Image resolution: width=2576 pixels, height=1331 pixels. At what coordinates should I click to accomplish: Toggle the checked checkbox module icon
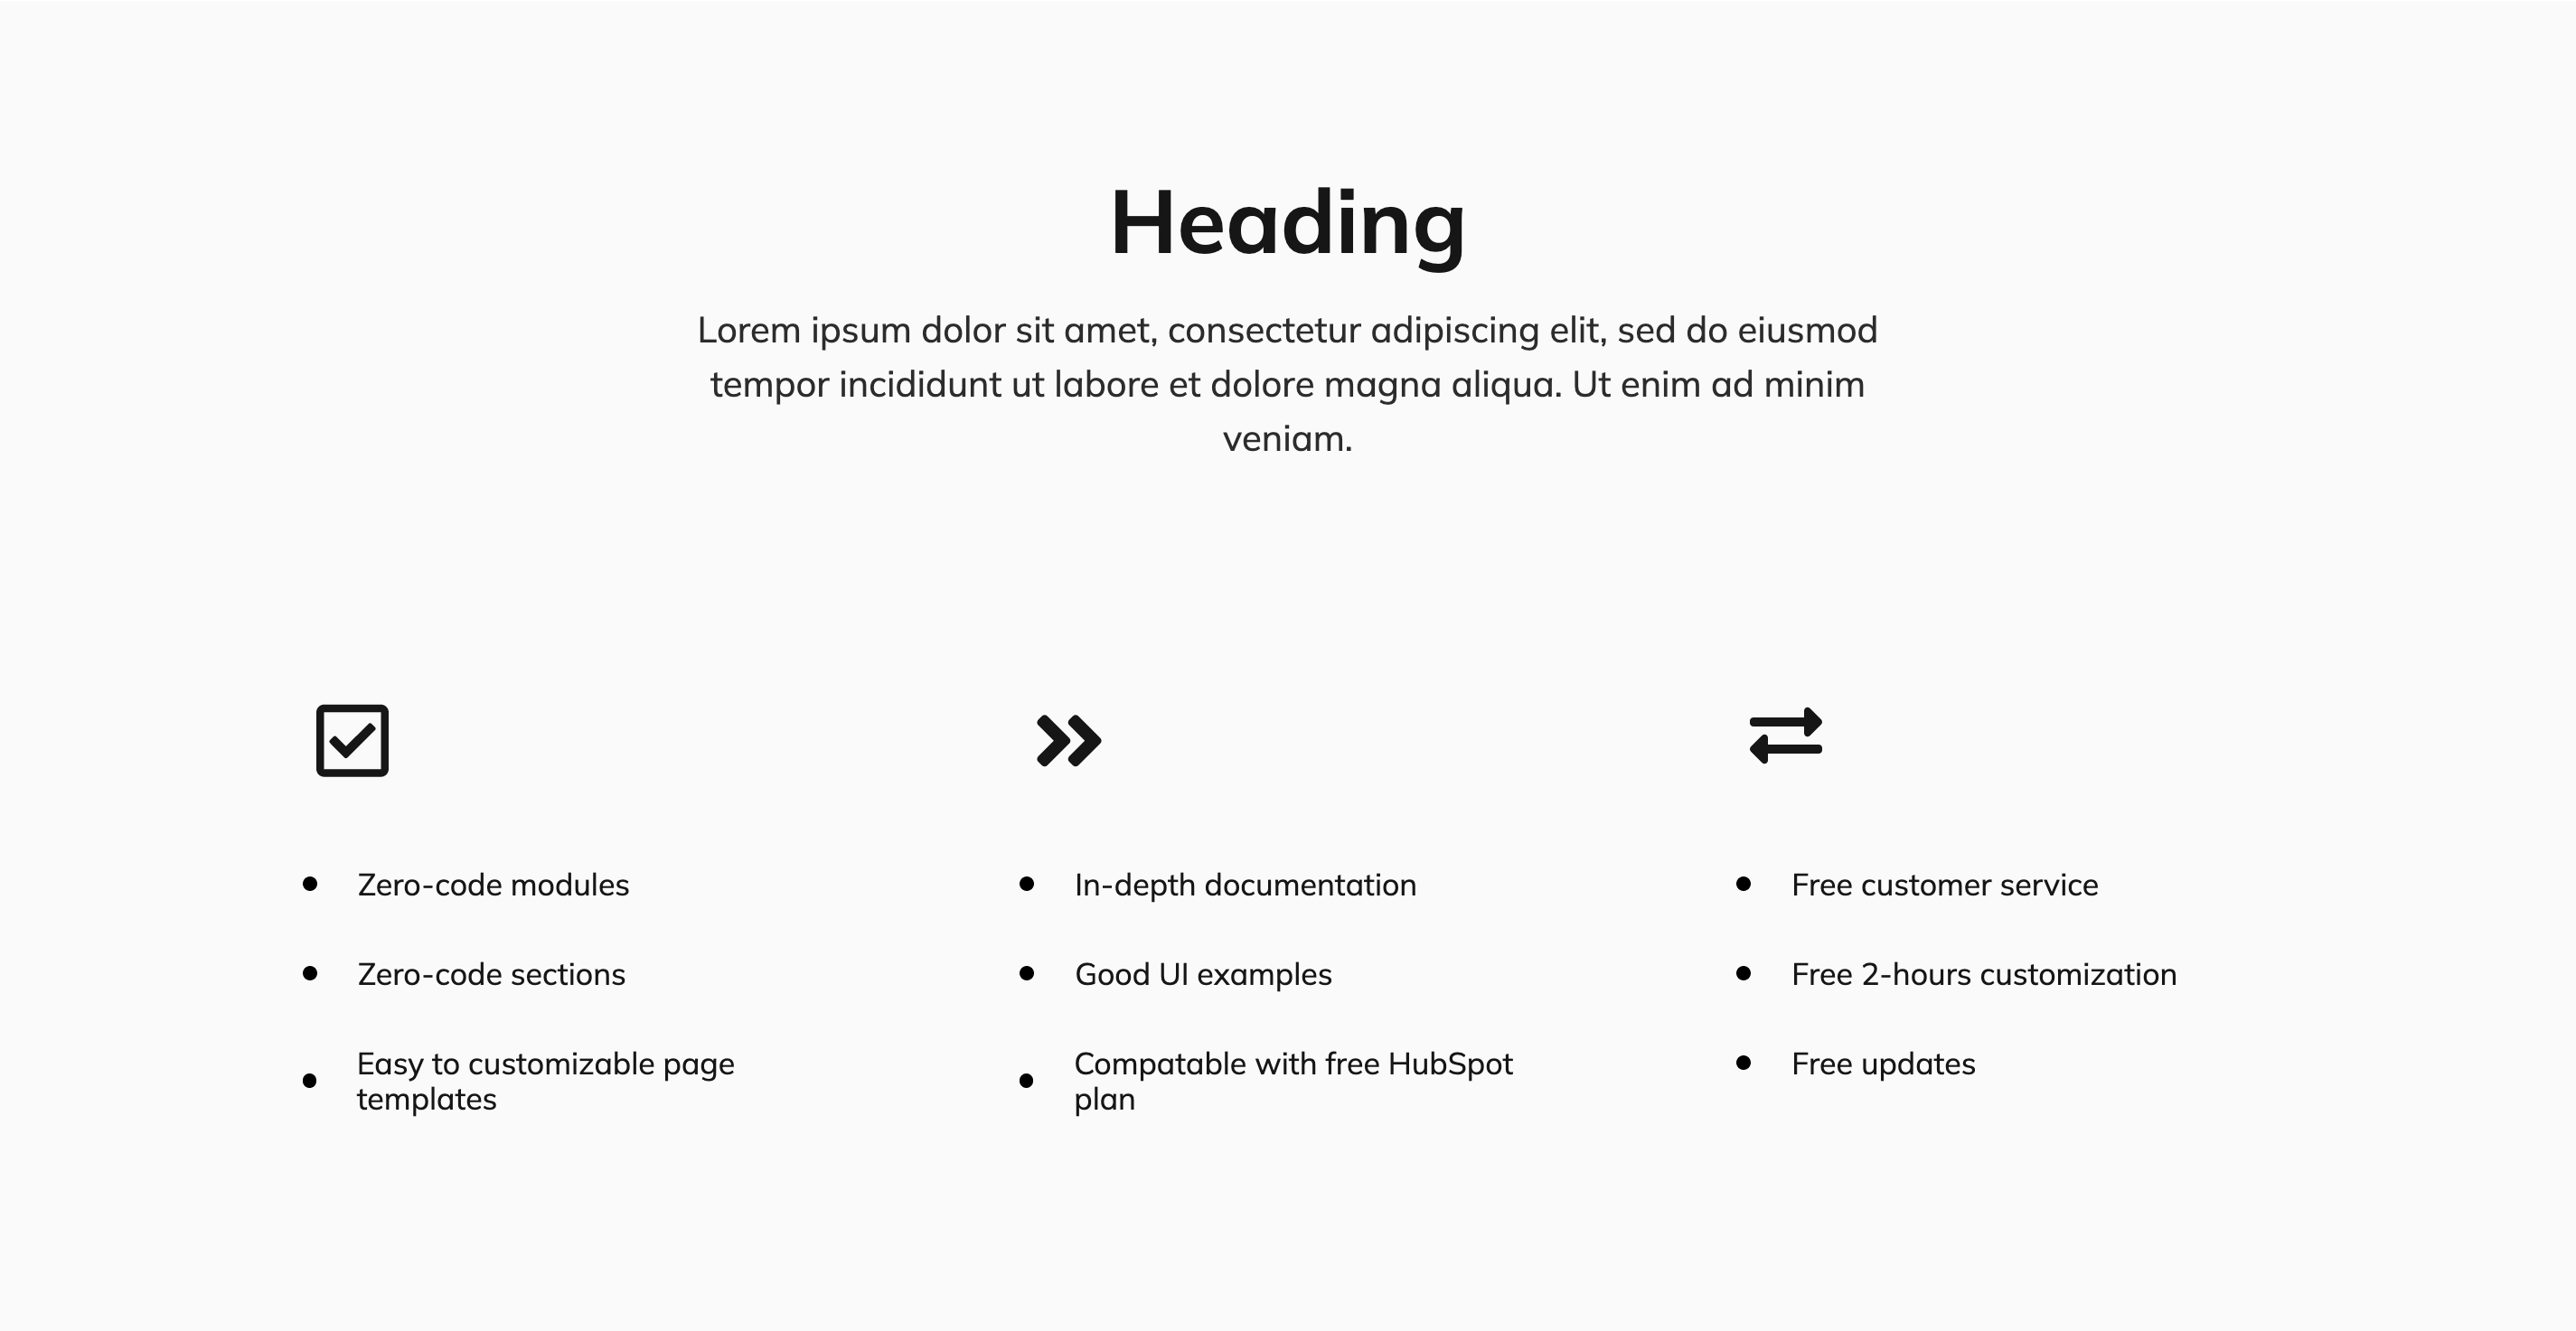click(352, 740)
